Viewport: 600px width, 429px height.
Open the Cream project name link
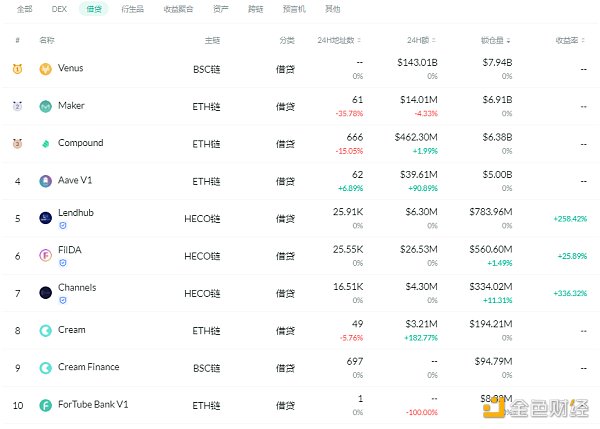tap(72, 329)
